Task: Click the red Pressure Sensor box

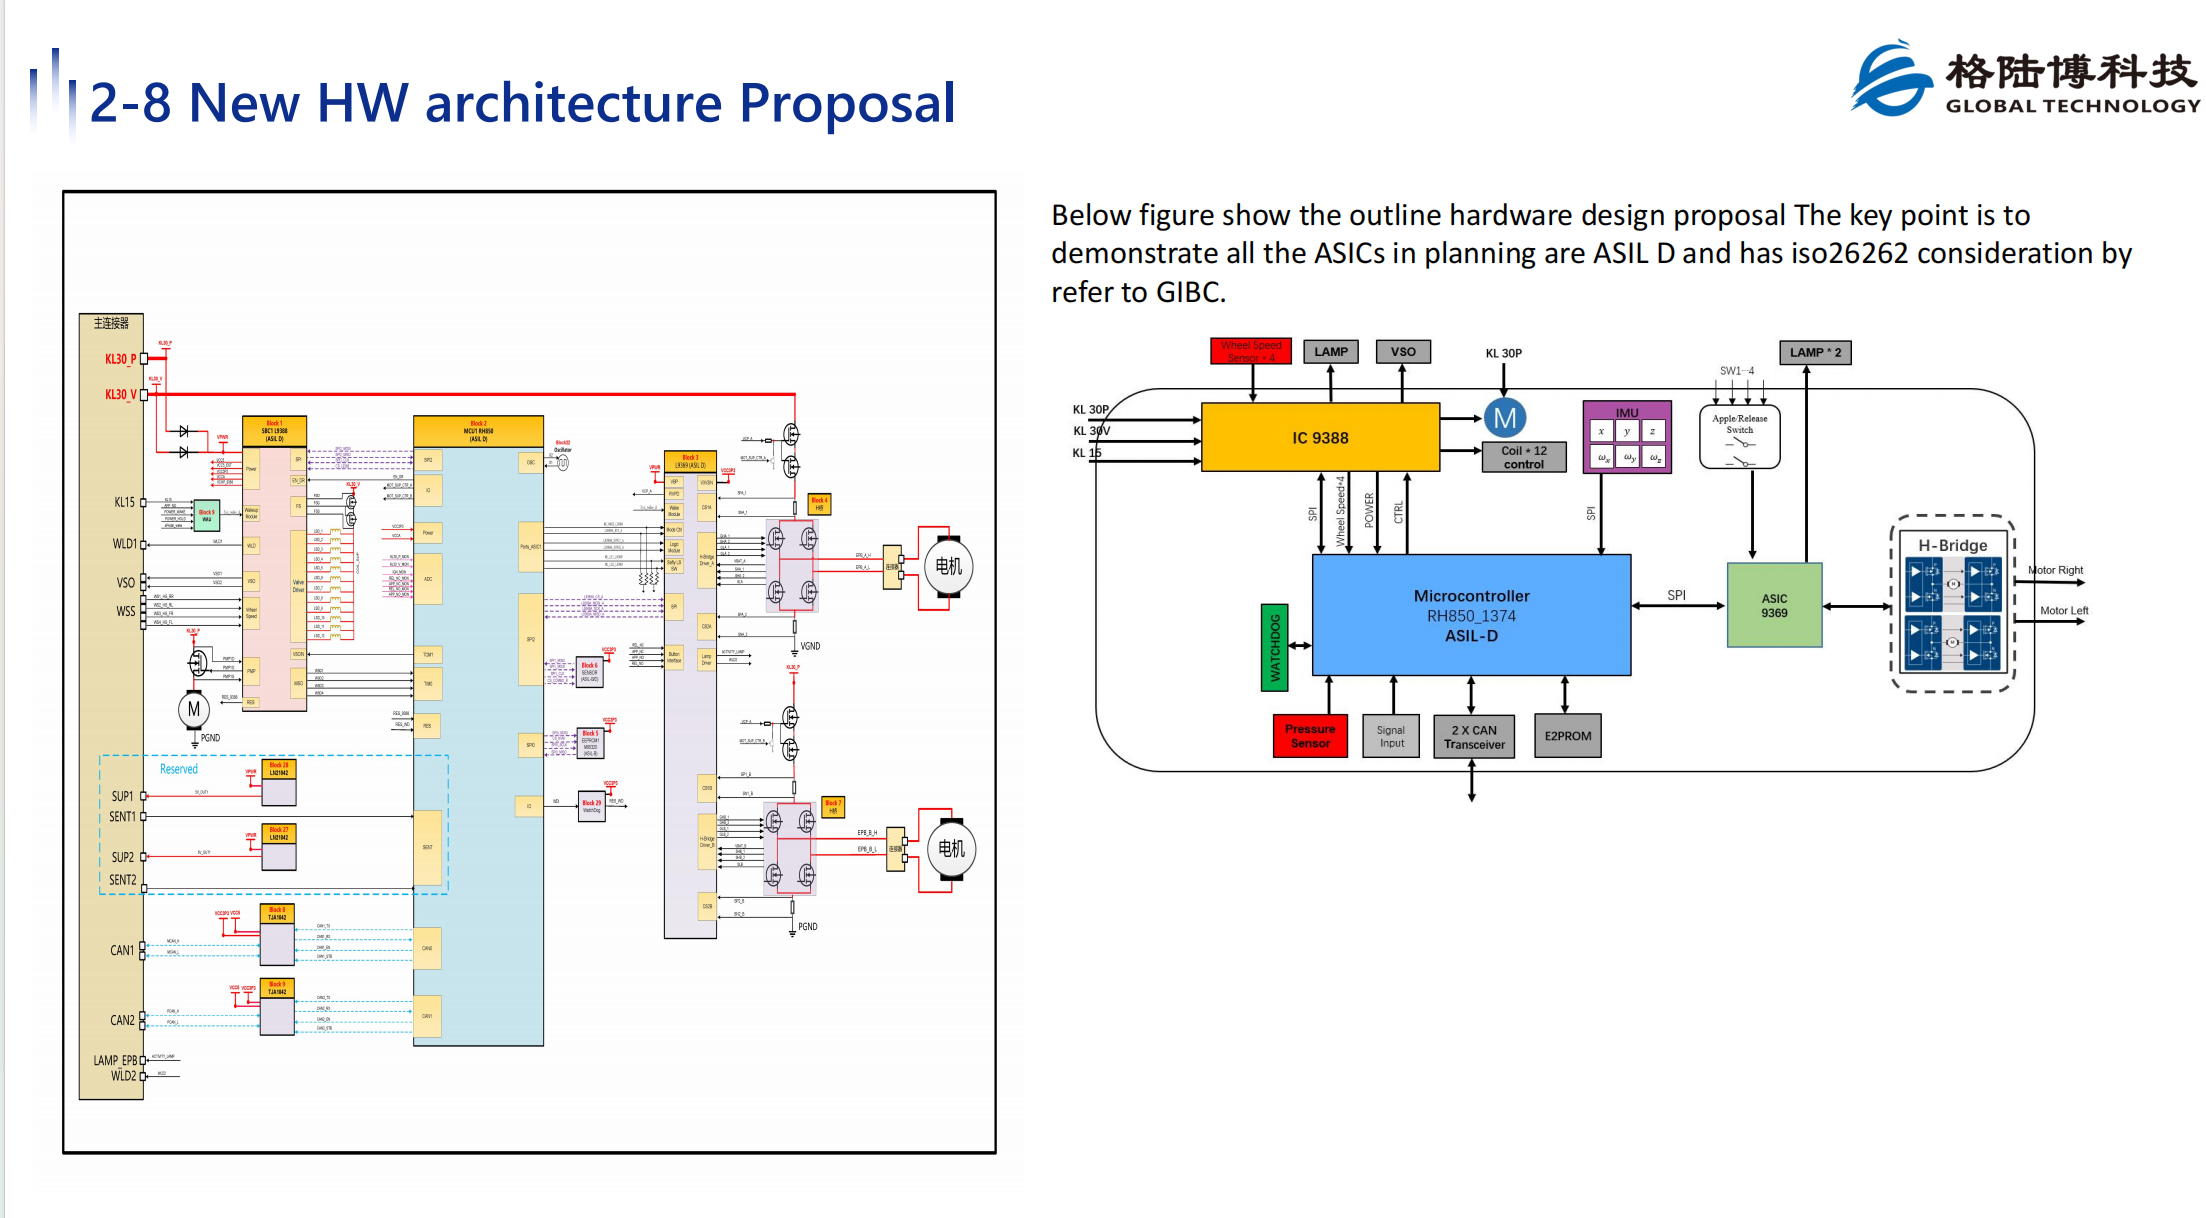Action: coord(1310,736)
